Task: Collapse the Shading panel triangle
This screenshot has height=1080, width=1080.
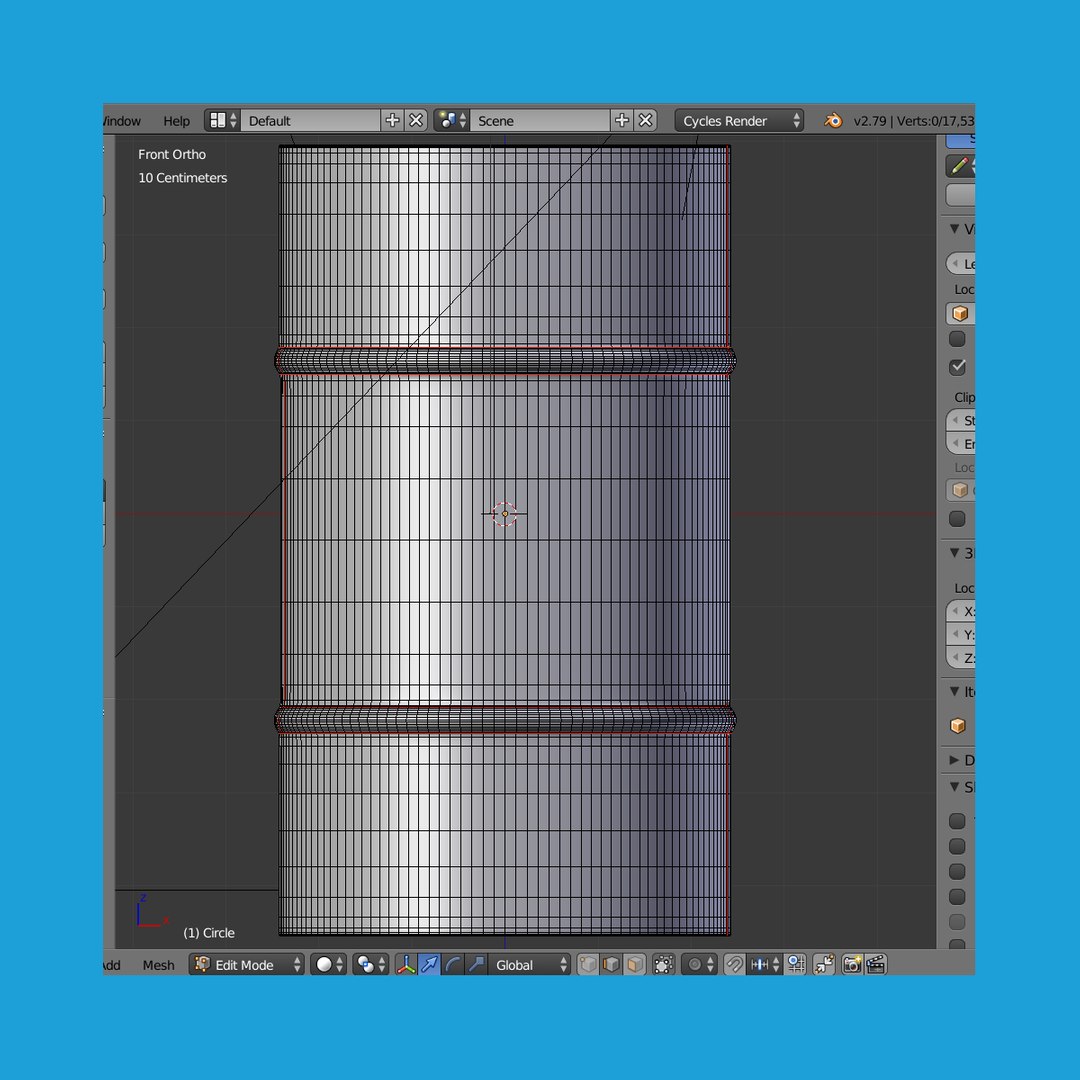Action: [955, 787]
